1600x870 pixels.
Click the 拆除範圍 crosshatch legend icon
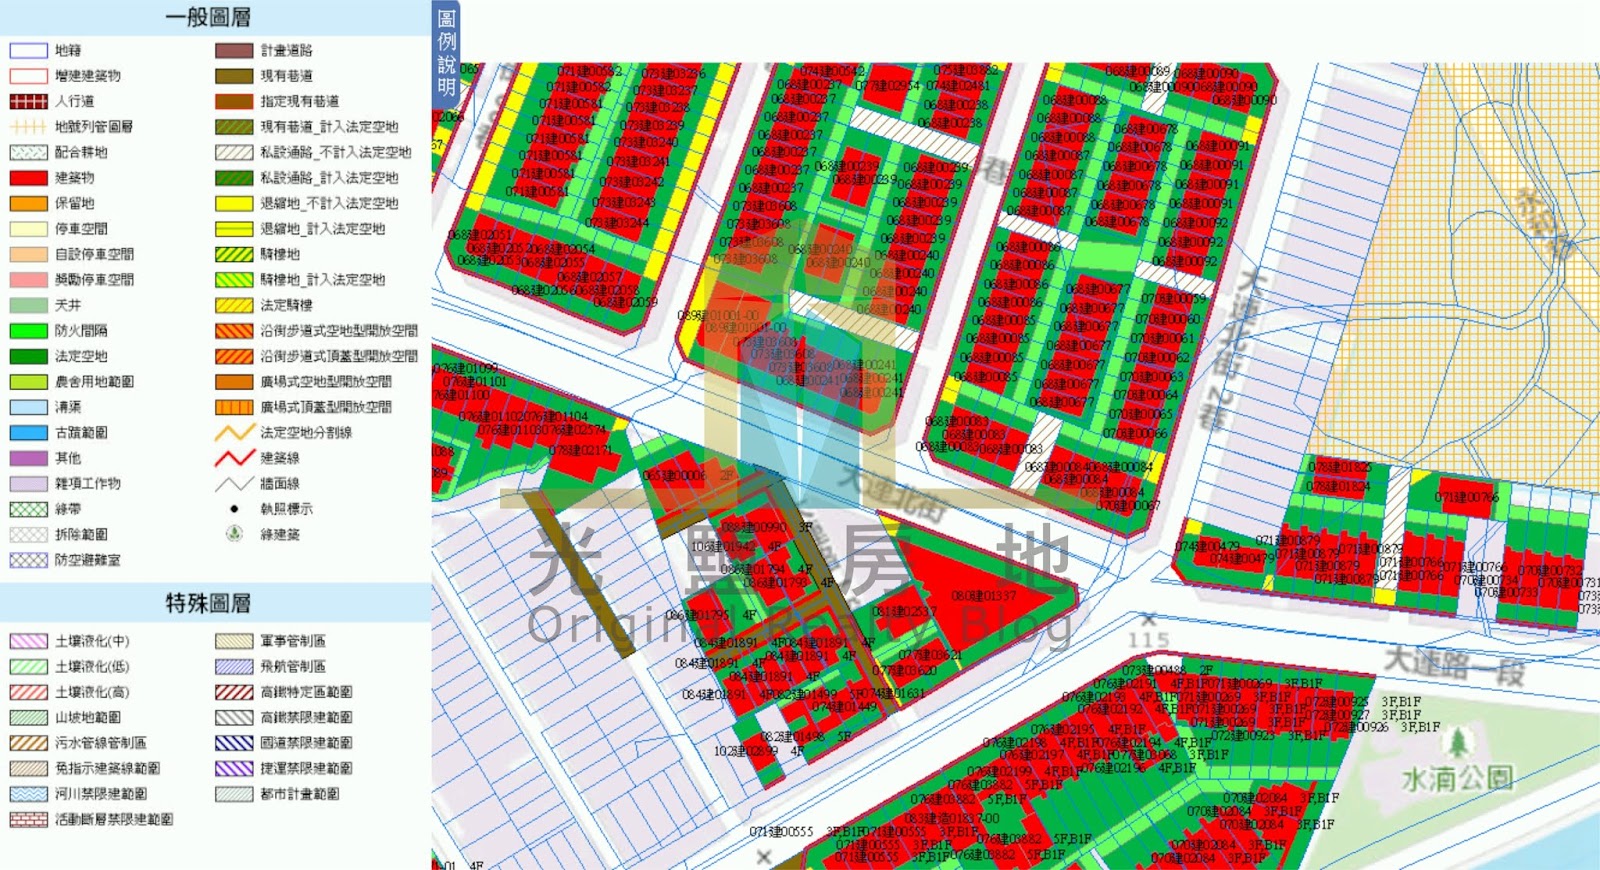coord(28,535)
